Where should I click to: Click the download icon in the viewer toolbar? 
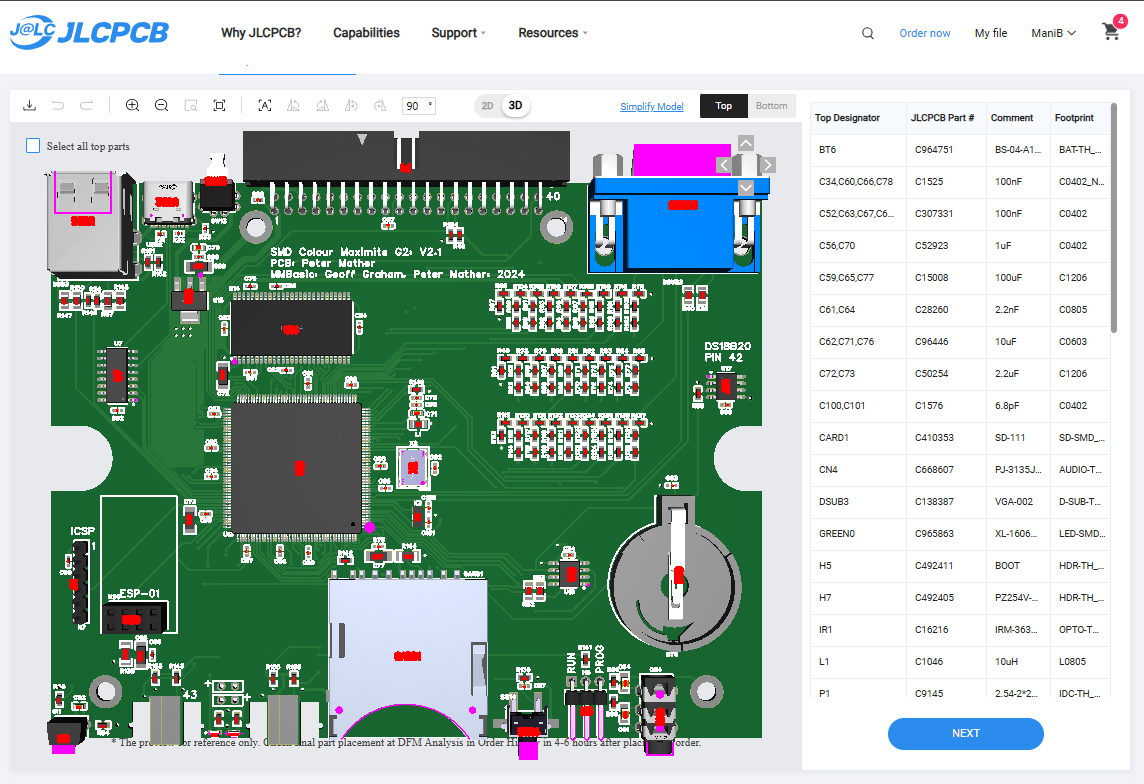(30, 106)
